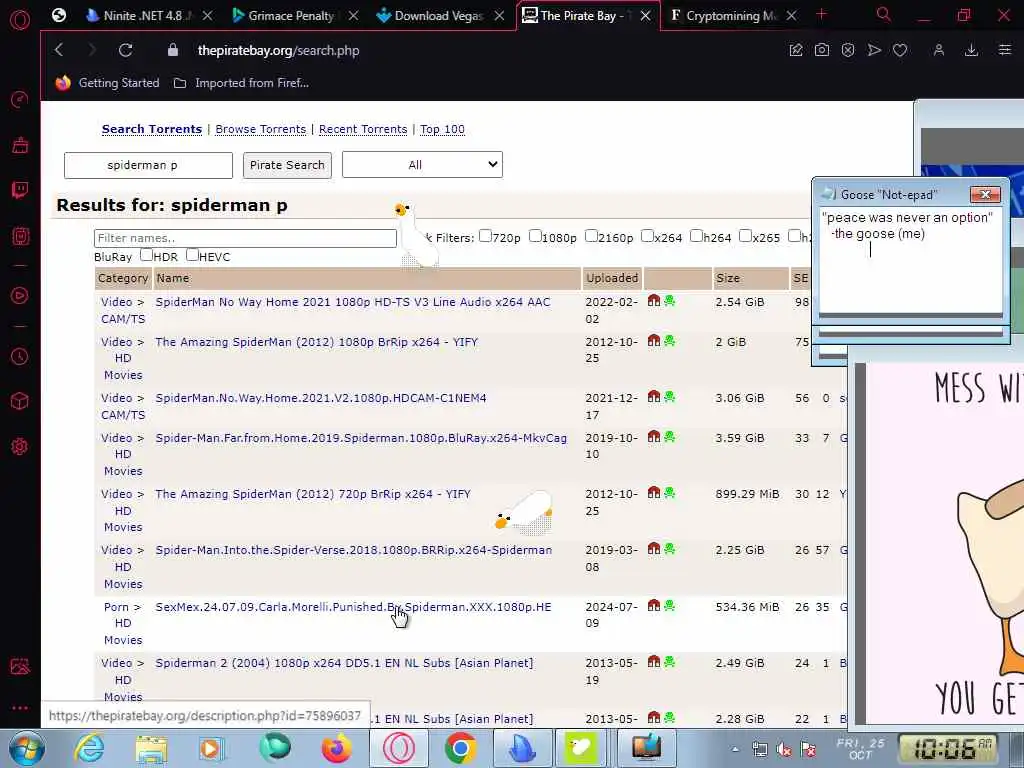Add page to bookmarks with heart icon
Image resolution: width=1024 pixels, height=768 pixels.
(x=900, y=50)
